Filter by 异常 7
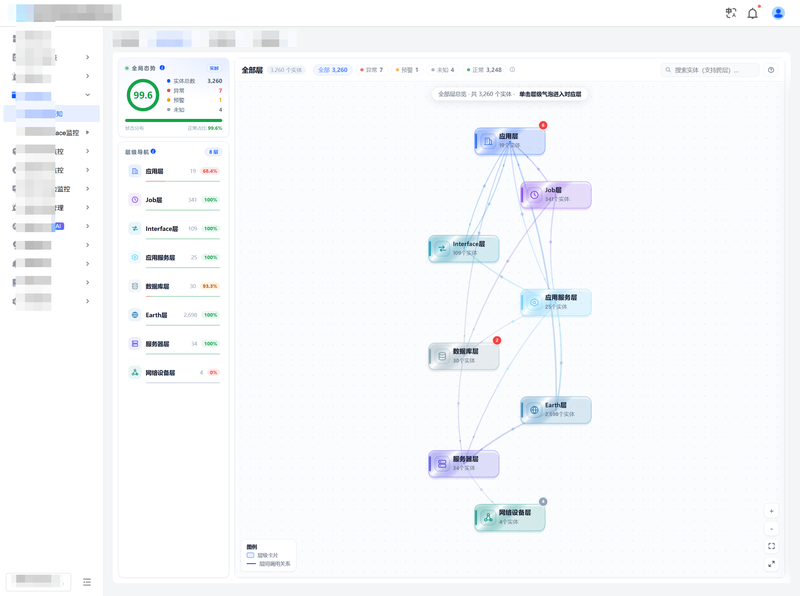The width and height of the screenshot is (800, 596). click(371, 70)
